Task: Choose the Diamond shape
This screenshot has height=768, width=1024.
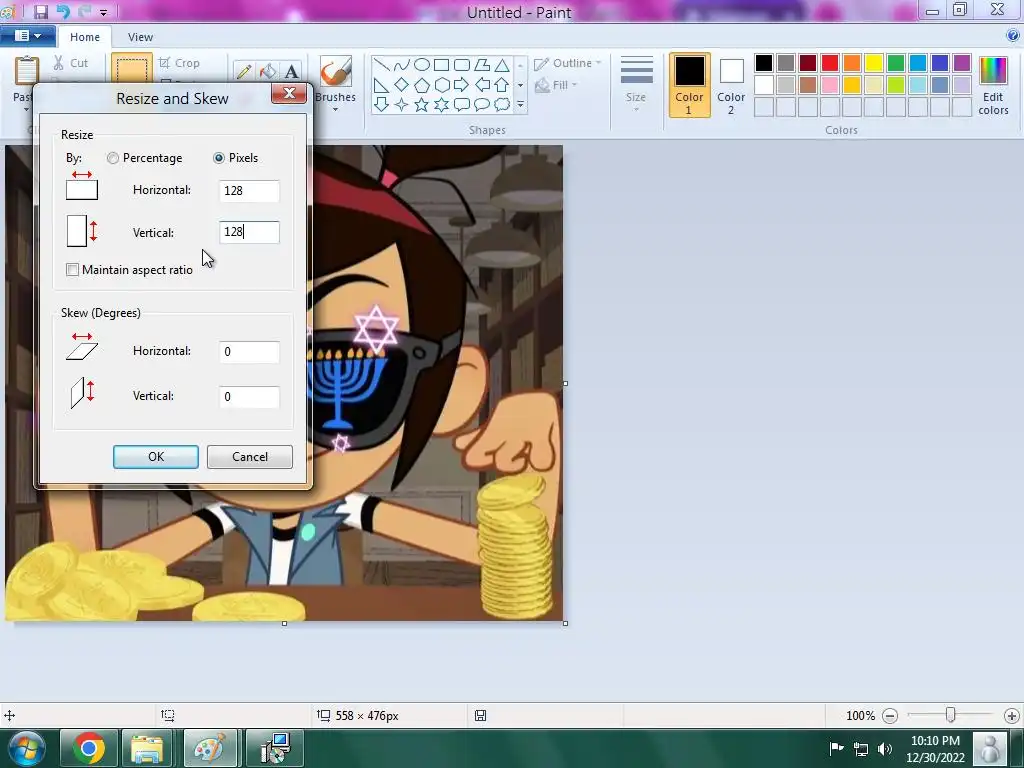Action: point(402,84)
